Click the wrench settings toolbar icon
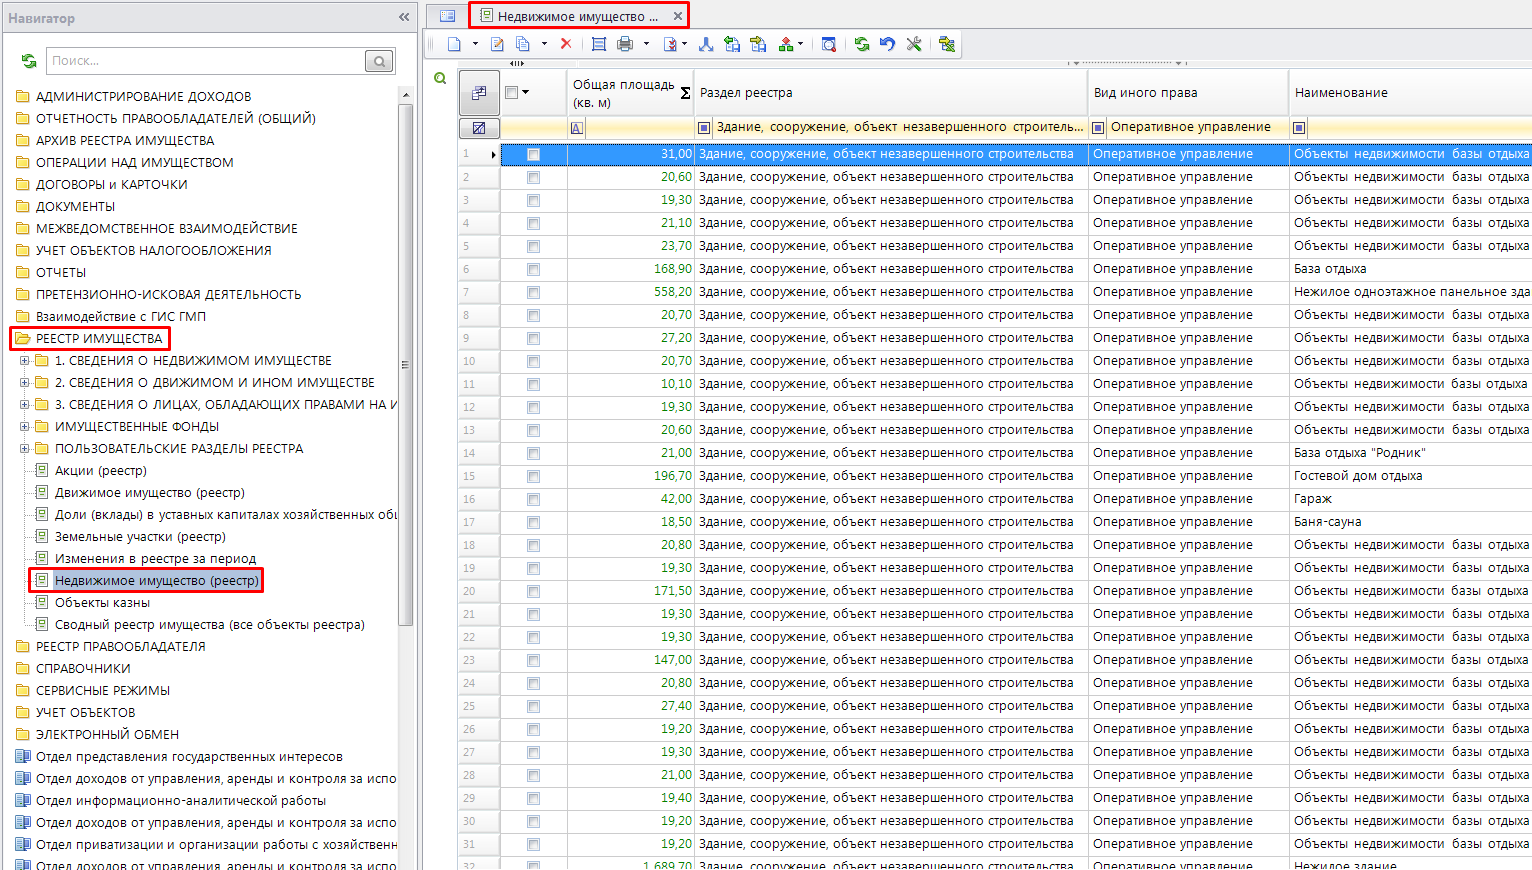This screenshot has width=1532, height=870. (x=914, y=44)
